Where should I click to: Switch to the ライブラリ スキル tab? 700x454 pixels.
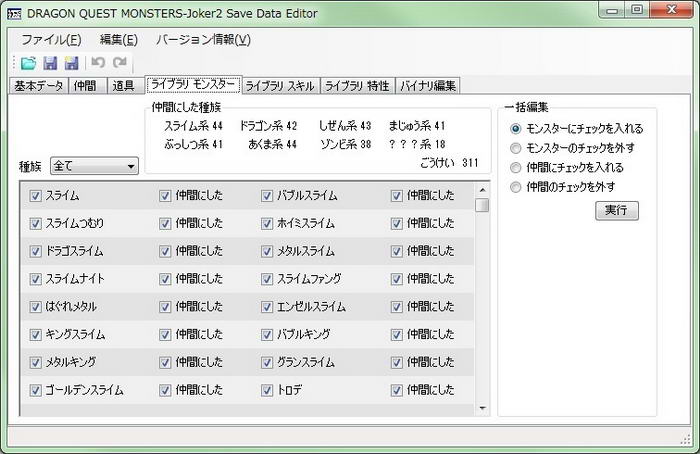(x=279, y=86)
